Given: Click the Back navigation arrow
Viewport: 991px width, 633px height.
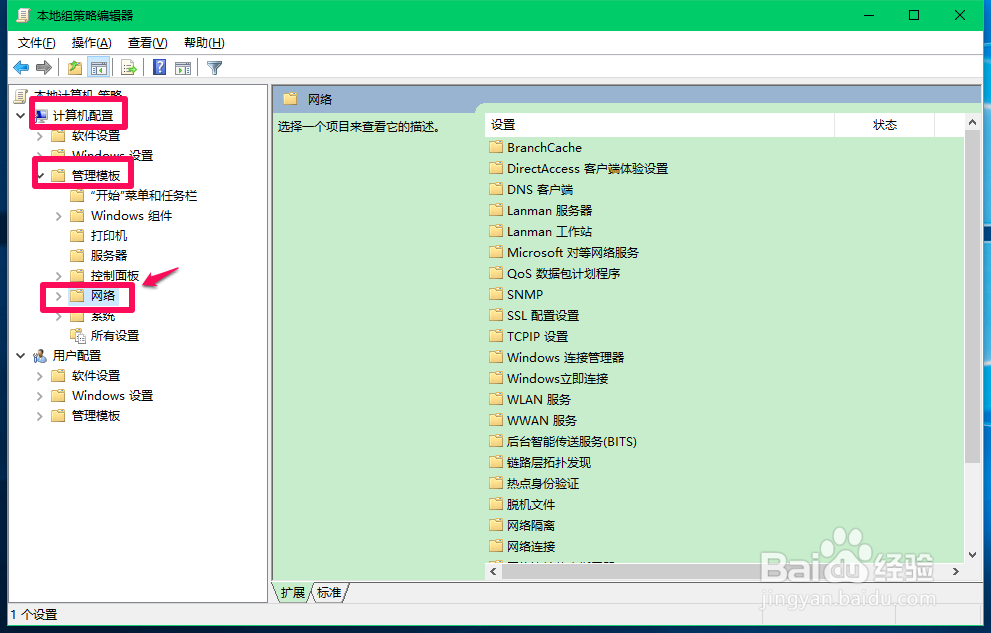Looking at the screenshot, I should (21, 67).
